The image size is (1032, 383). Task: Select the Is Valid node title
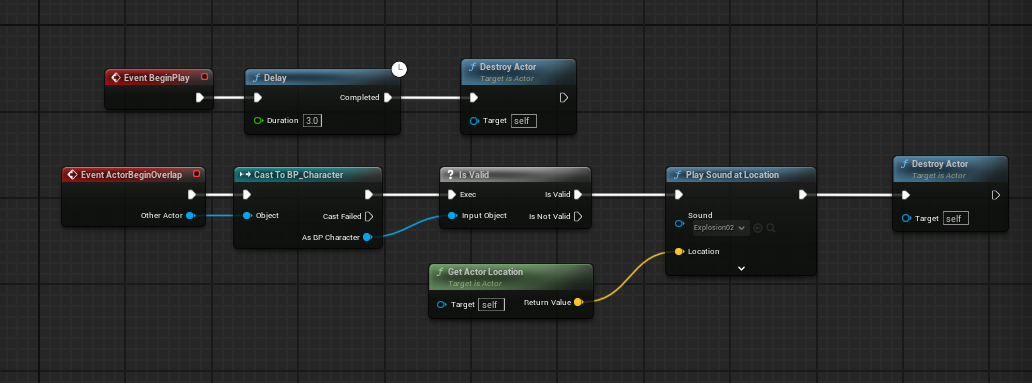click(474, 175)
